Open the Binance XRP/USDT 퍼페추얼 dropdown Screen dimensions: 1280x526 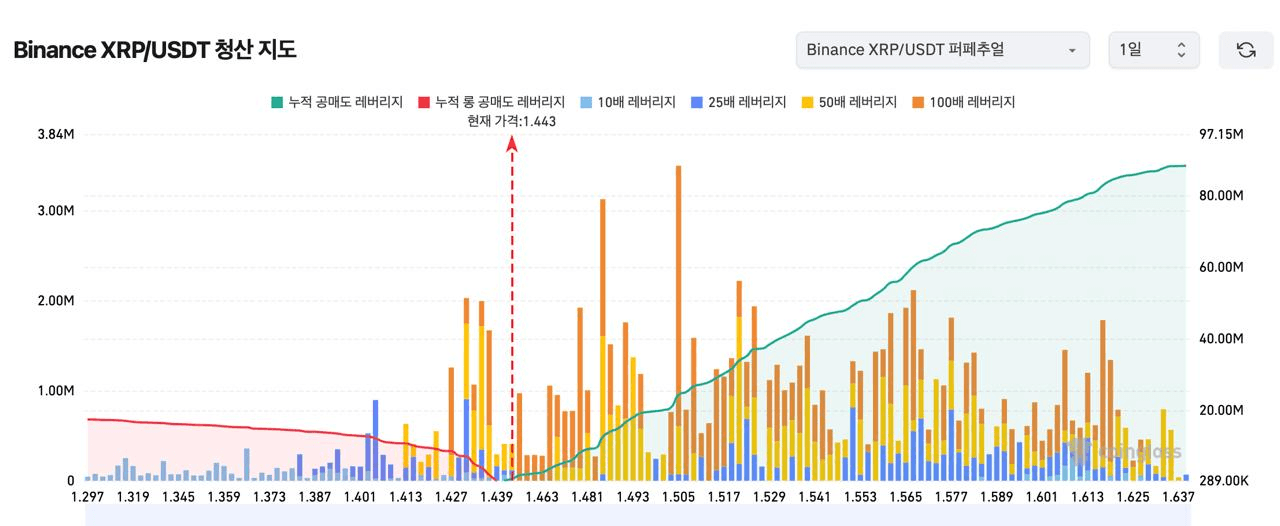point(942,50)
